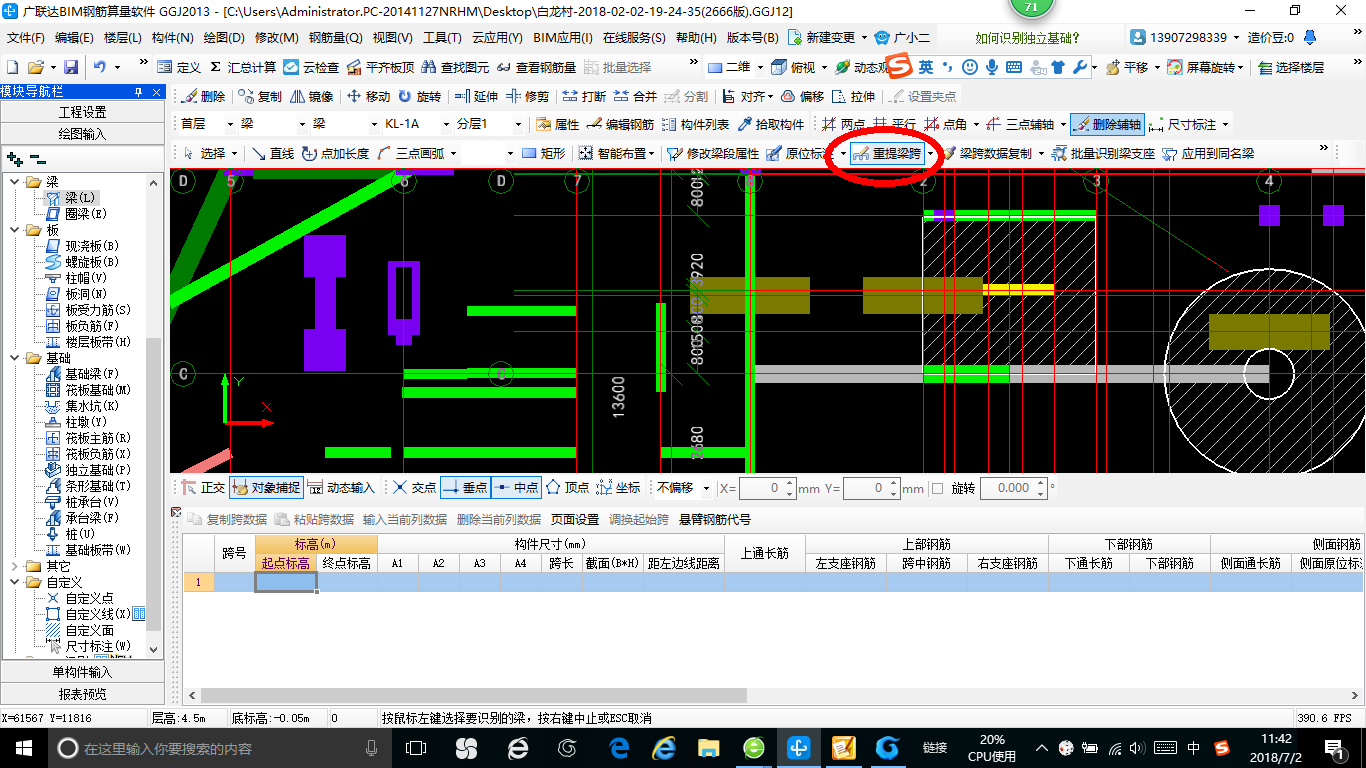Toggle 正交 orthogonal mode
The width and height of the screenshot is (1366, 768).
[x=203, y=488]
